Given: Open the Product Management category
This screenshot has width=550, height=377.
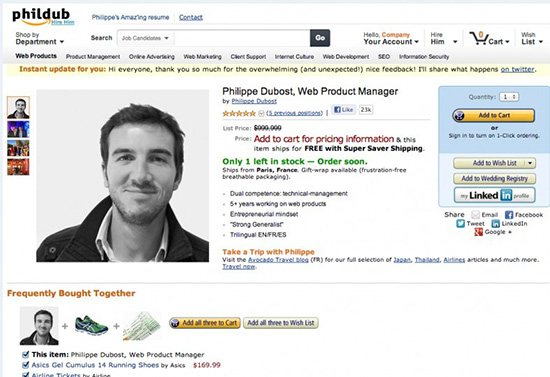Looking at the screenshot, I should point(93,56).
